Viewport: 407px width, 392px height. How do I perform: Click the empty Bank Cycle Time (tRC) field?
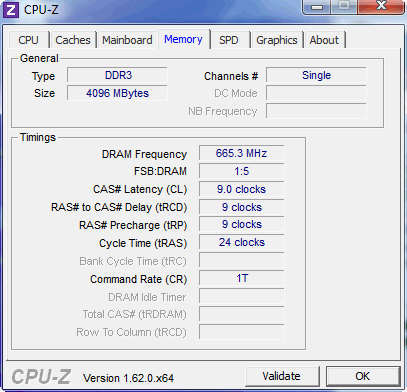tap(242, 260)
